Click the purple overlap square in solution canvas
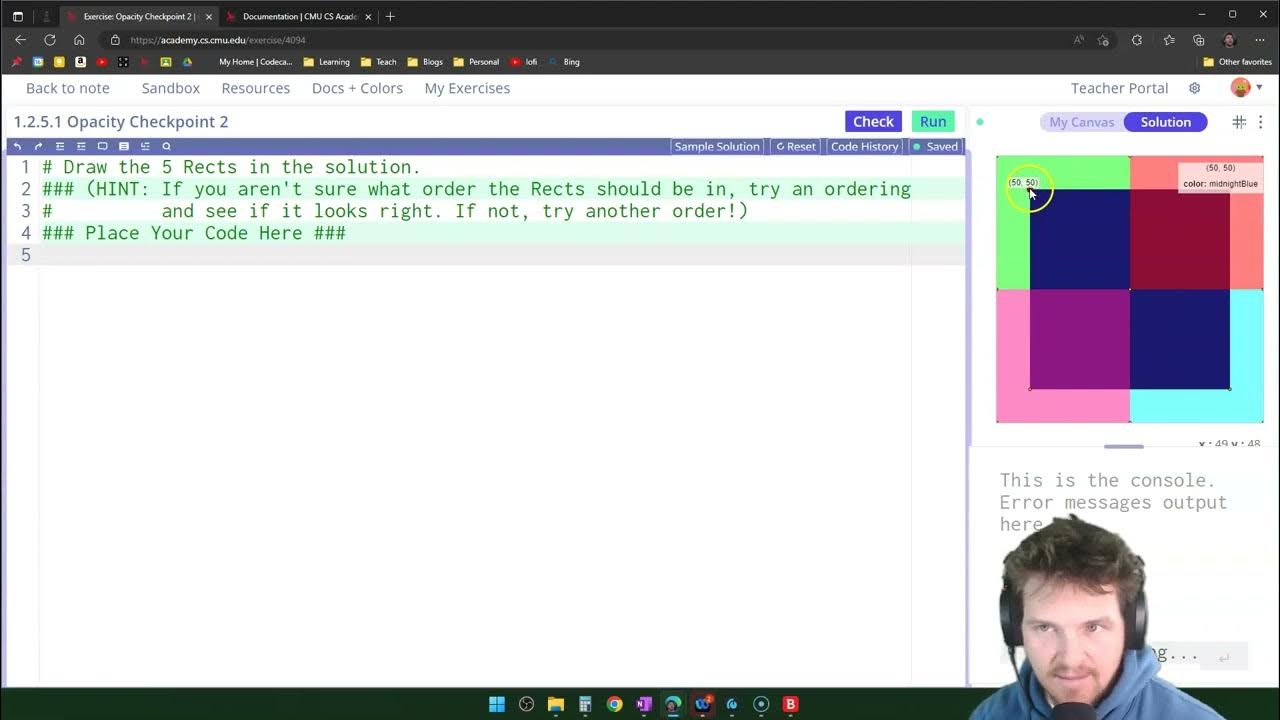Viewport: 1280px width, 720px height. click(x=1080, y=339)
